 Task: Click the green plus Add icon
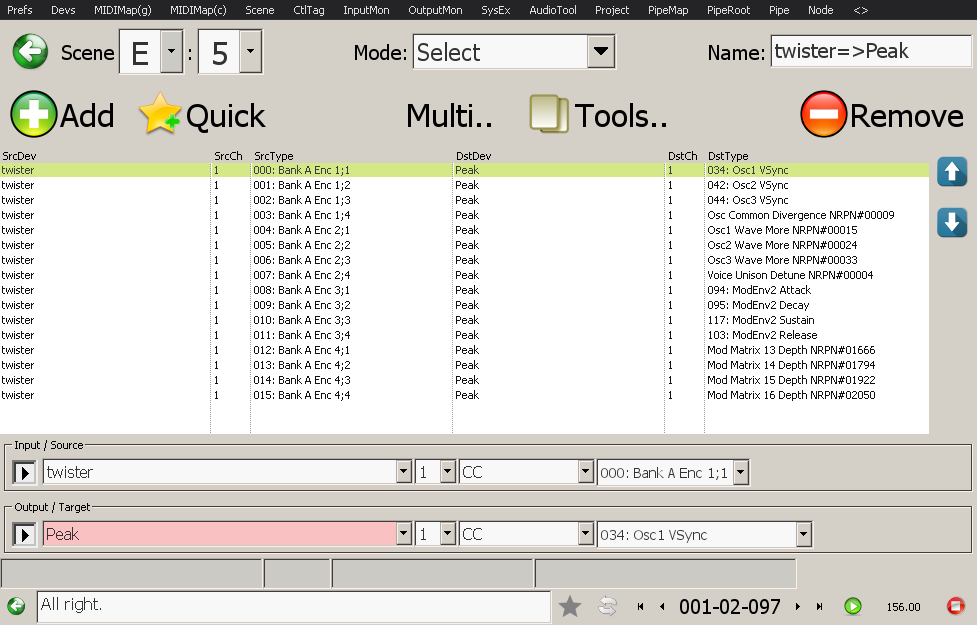pos(33,116)
